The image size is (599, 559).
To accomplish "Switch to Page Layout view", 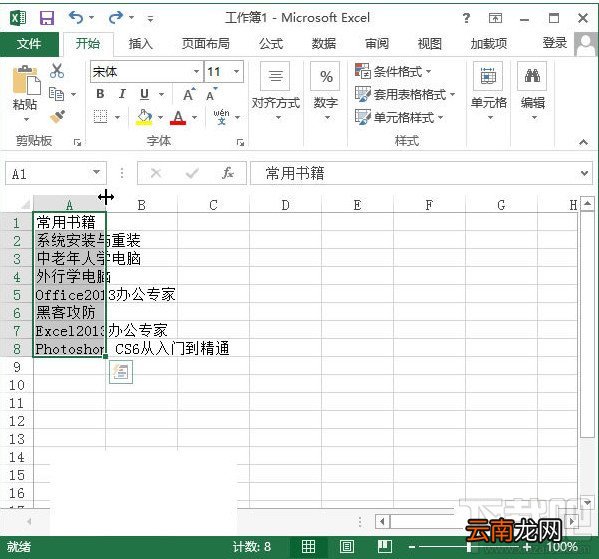I will (x=346, y=547).
